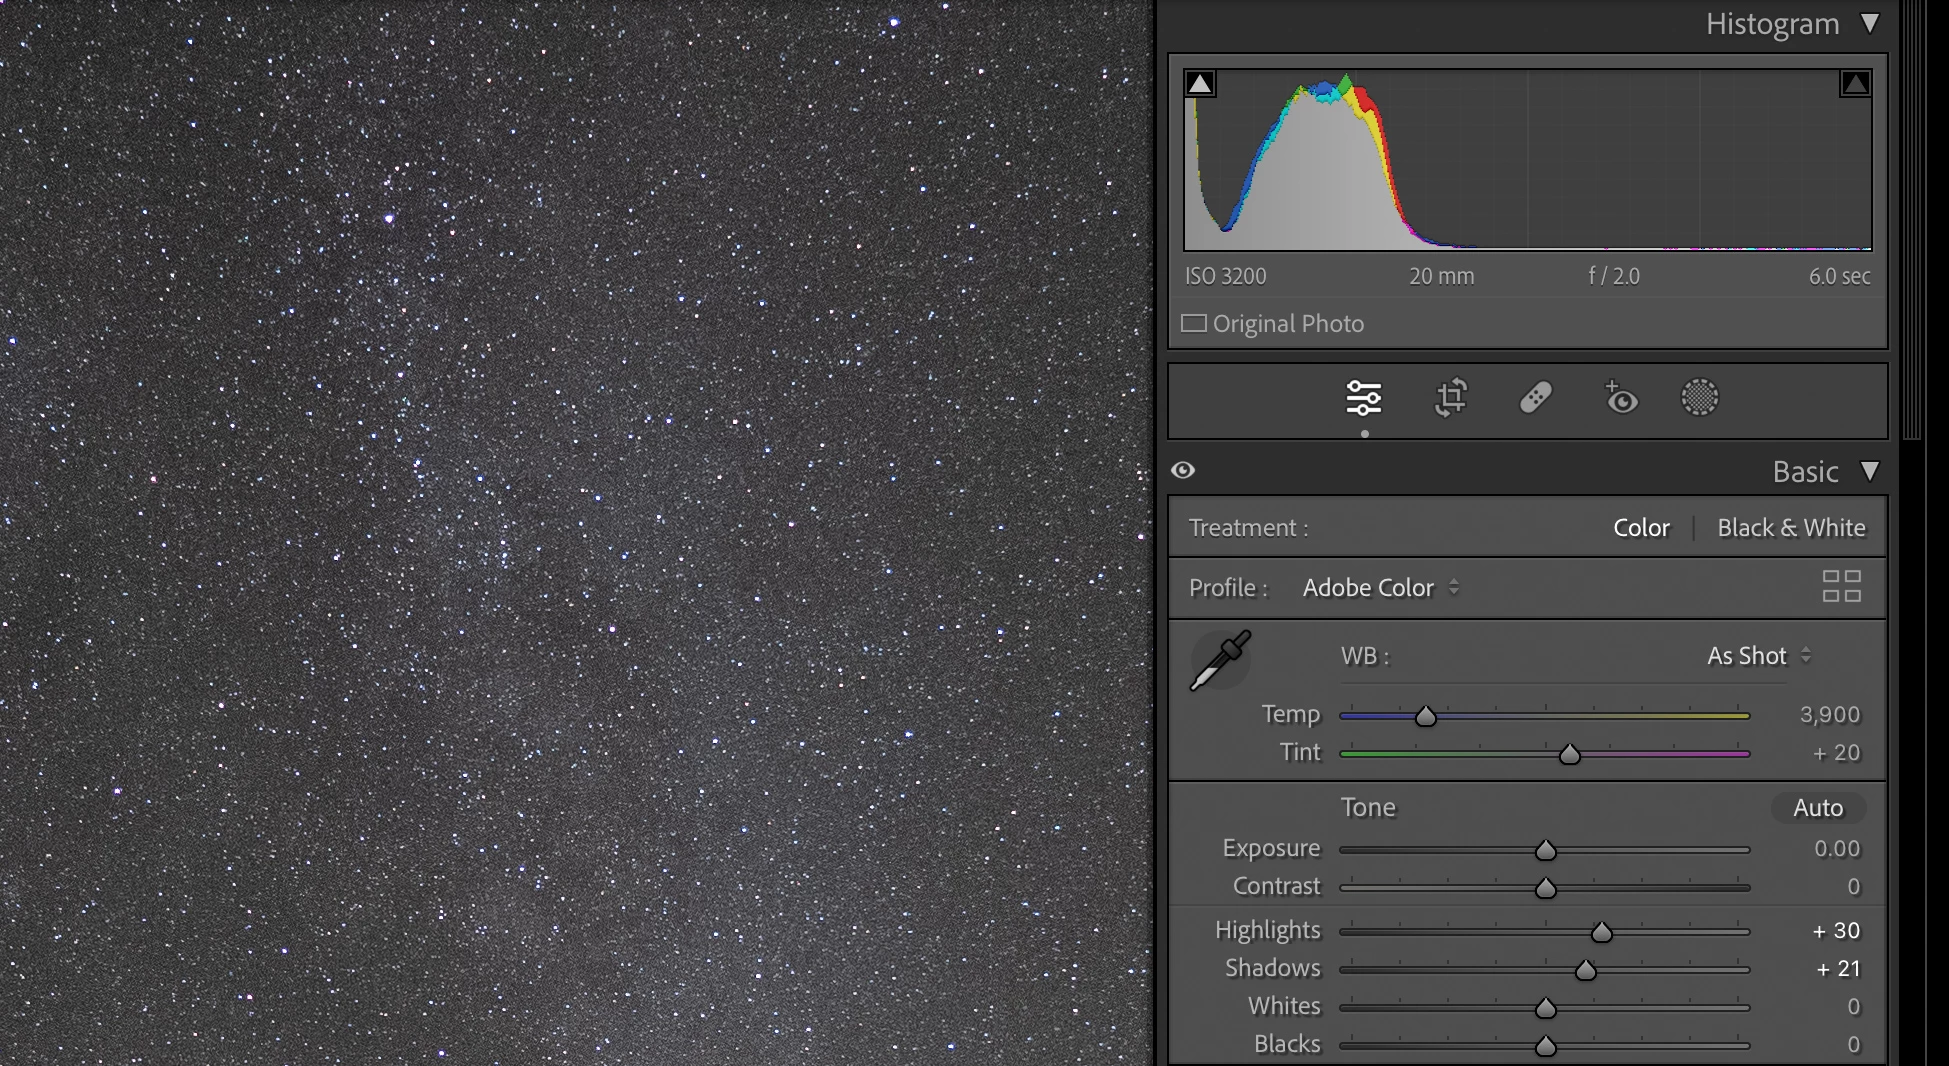The width and height of the screenshot is (1949, 1066).
Task: Select the Color treatment
Action: (x=1641, y=528)
